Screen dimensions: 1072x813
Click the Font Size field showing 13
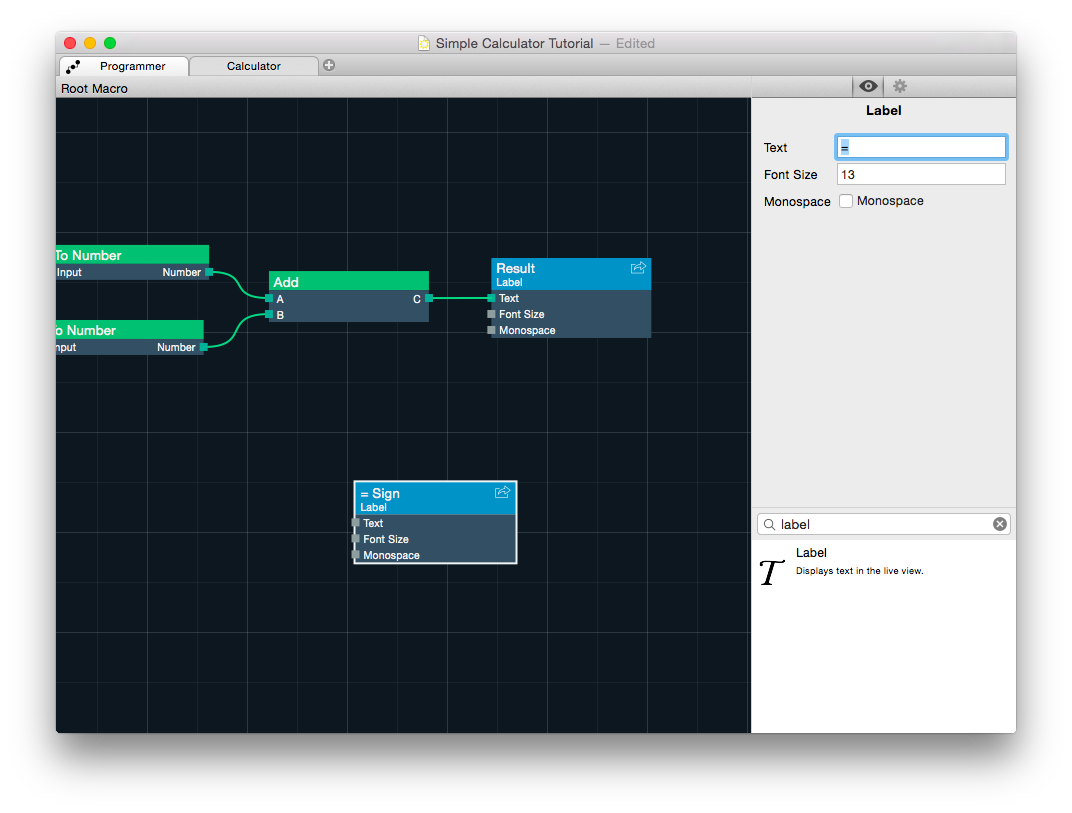[x=921, y=174]
